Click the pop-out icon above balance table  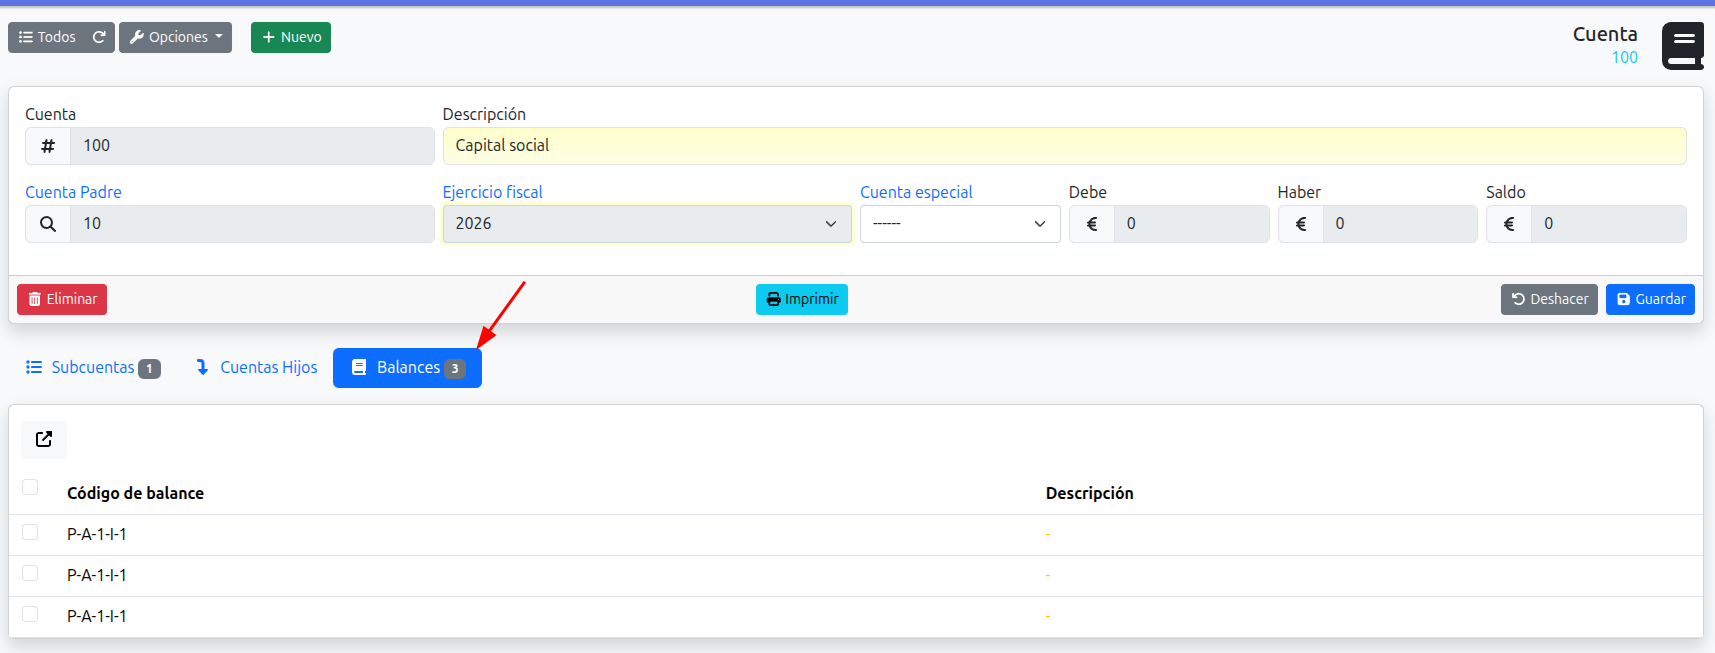44,439
